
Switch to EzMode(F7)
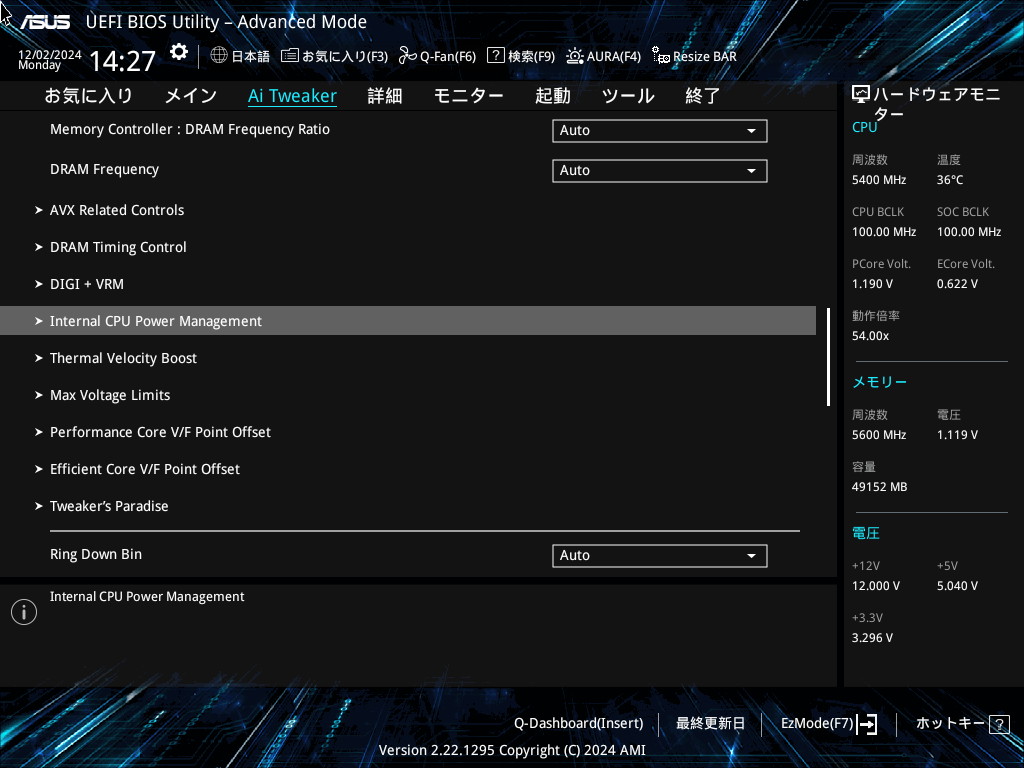[x=817, y=724]
